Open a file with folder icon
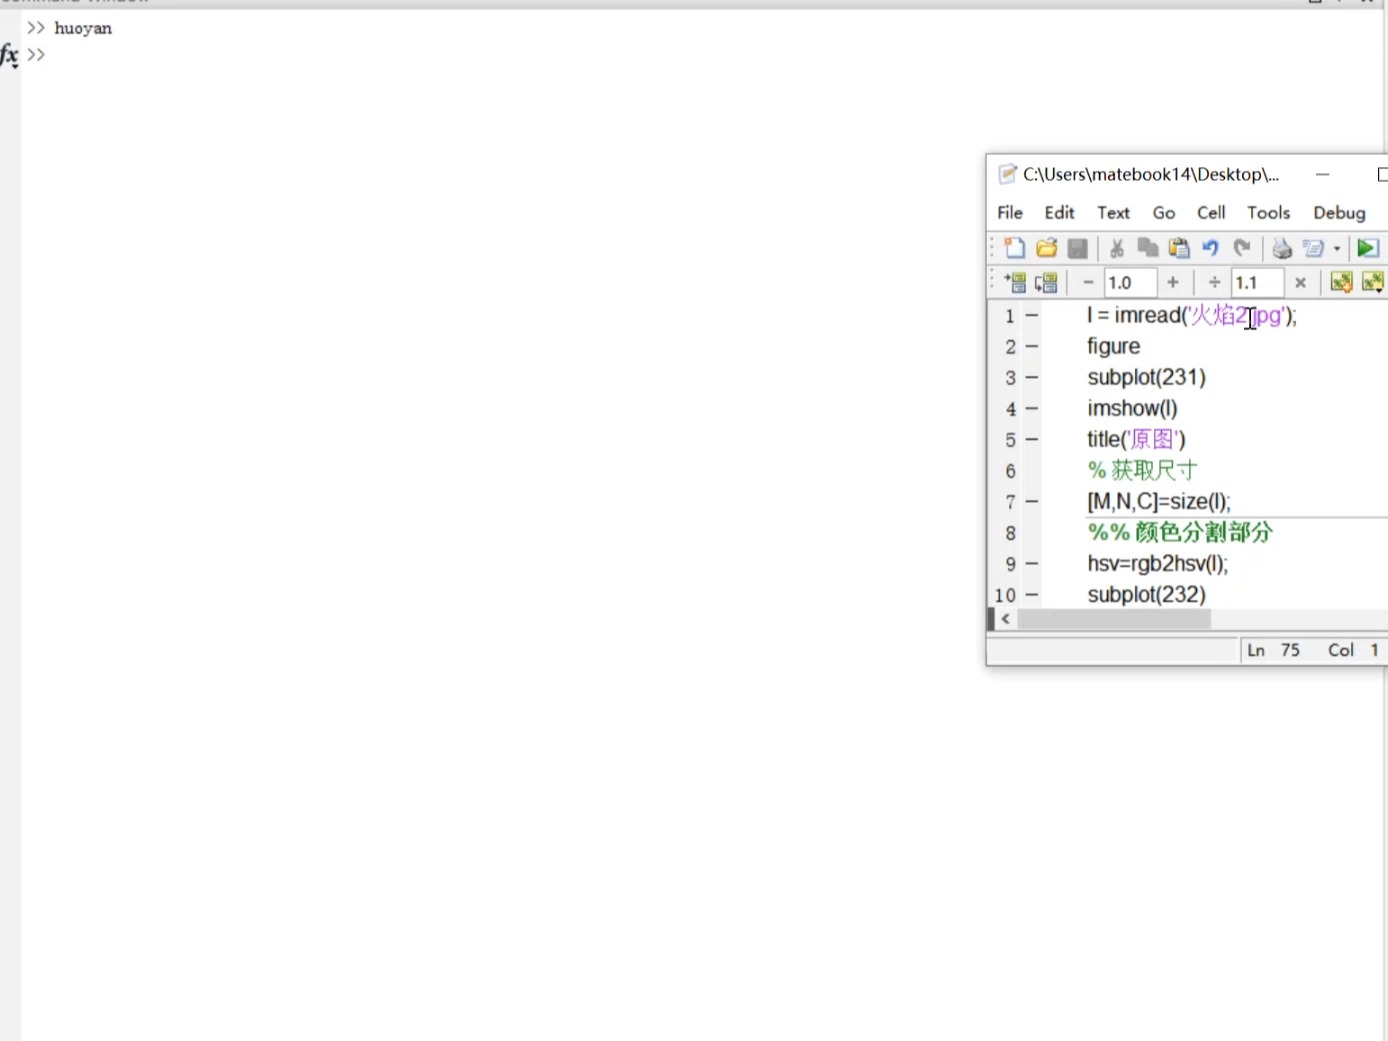 [1046, 248]
